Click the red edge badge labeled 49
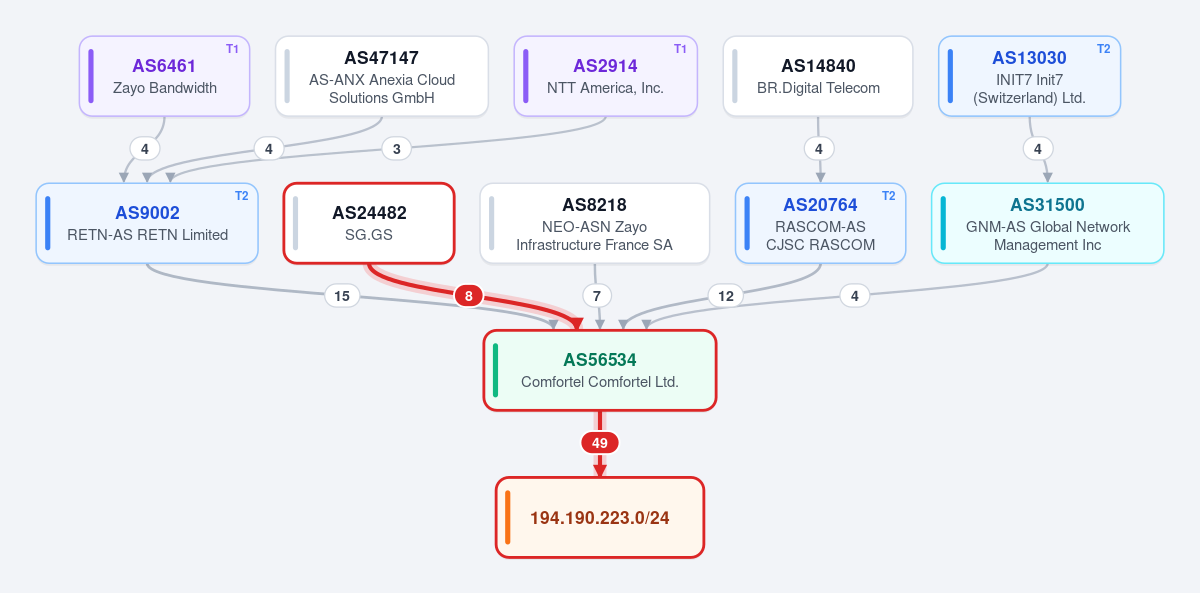1200x593 pixels. point(600,443)
